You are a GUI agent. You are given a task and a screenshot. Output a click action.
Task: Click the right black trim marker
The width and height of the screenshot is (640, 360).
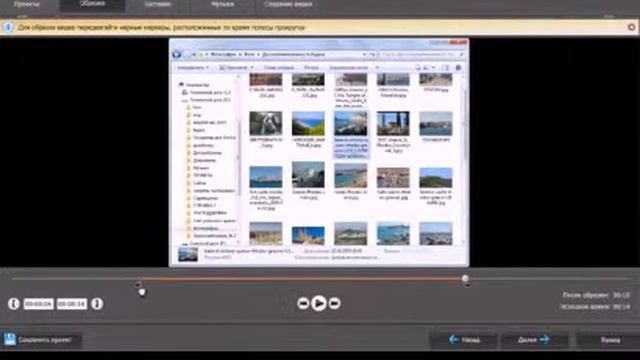[468, 285]
